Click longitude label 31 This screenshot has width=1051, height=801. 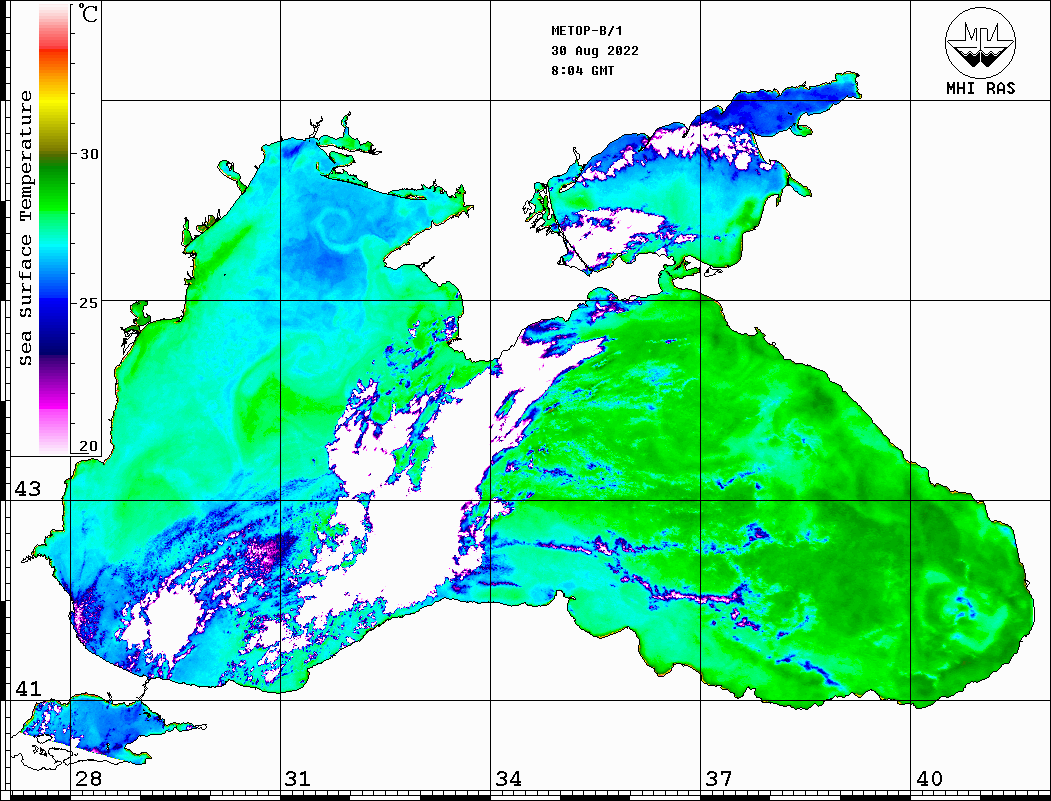click(x=298, y=778)
